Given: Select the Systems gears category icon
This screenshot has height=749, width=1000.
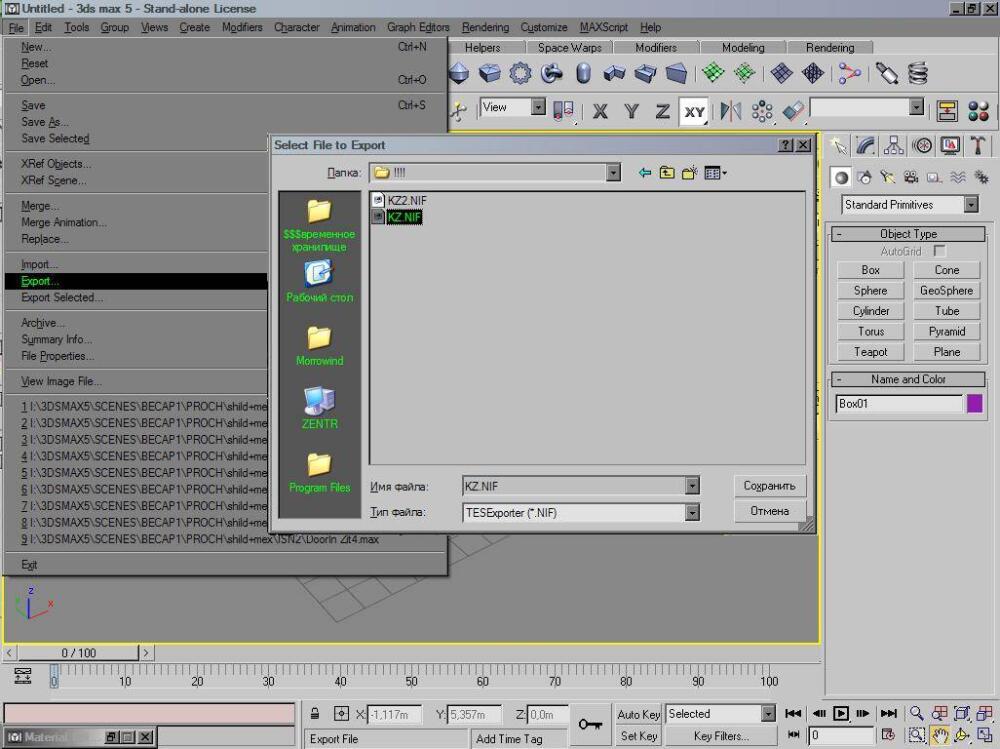Looking at the screenshot, I should click(982, 177).
